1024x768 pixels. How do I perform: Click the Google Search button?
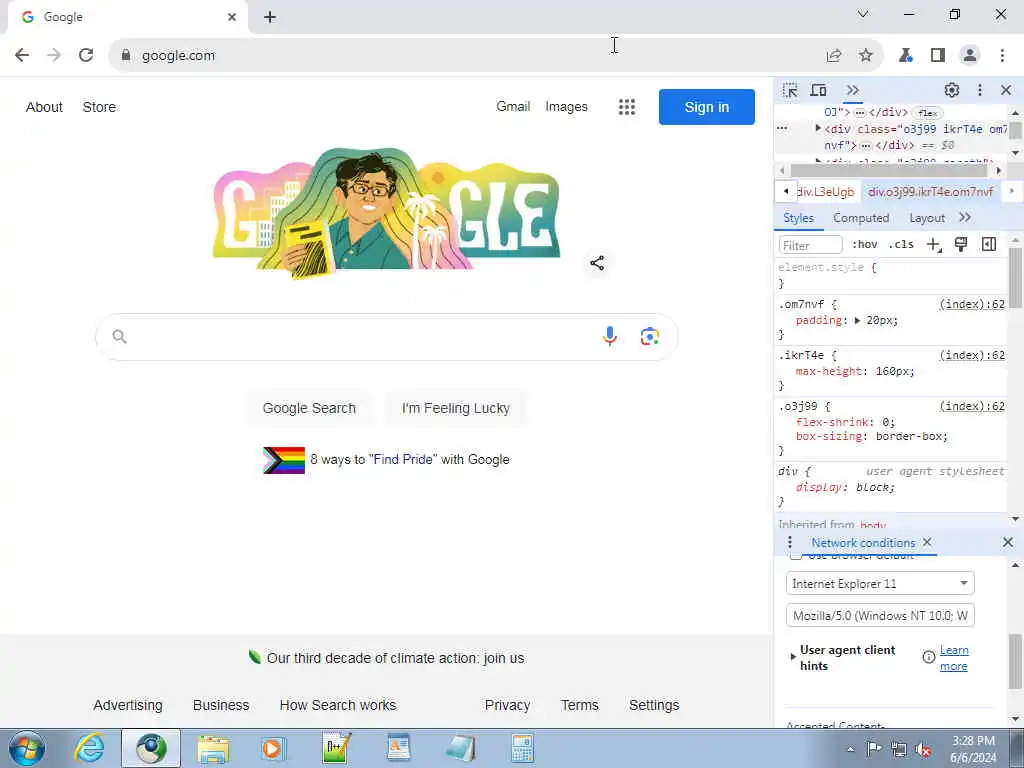tap(309, 408)
